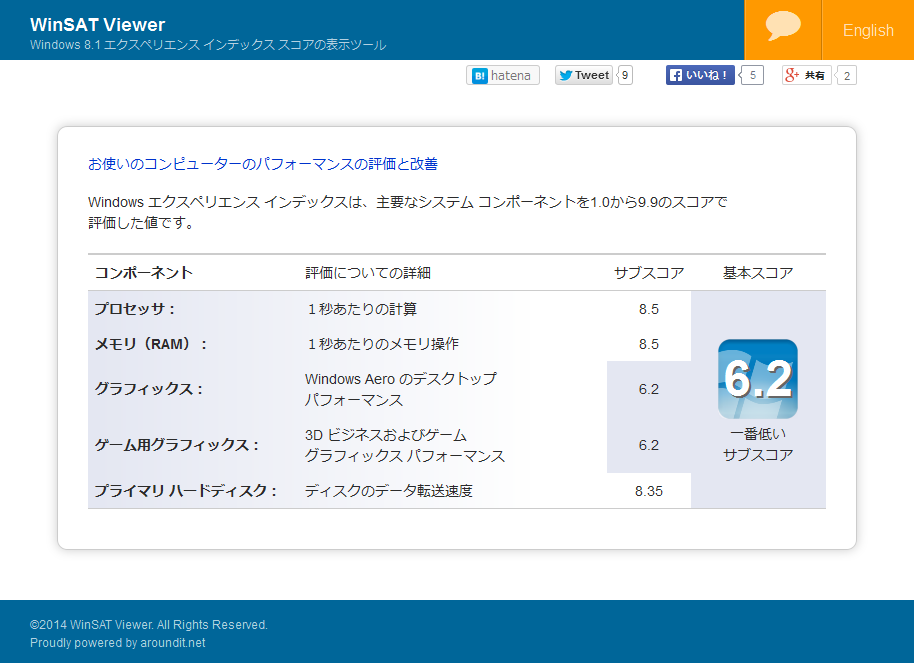Switch language to English

click(x=868, y=30)
